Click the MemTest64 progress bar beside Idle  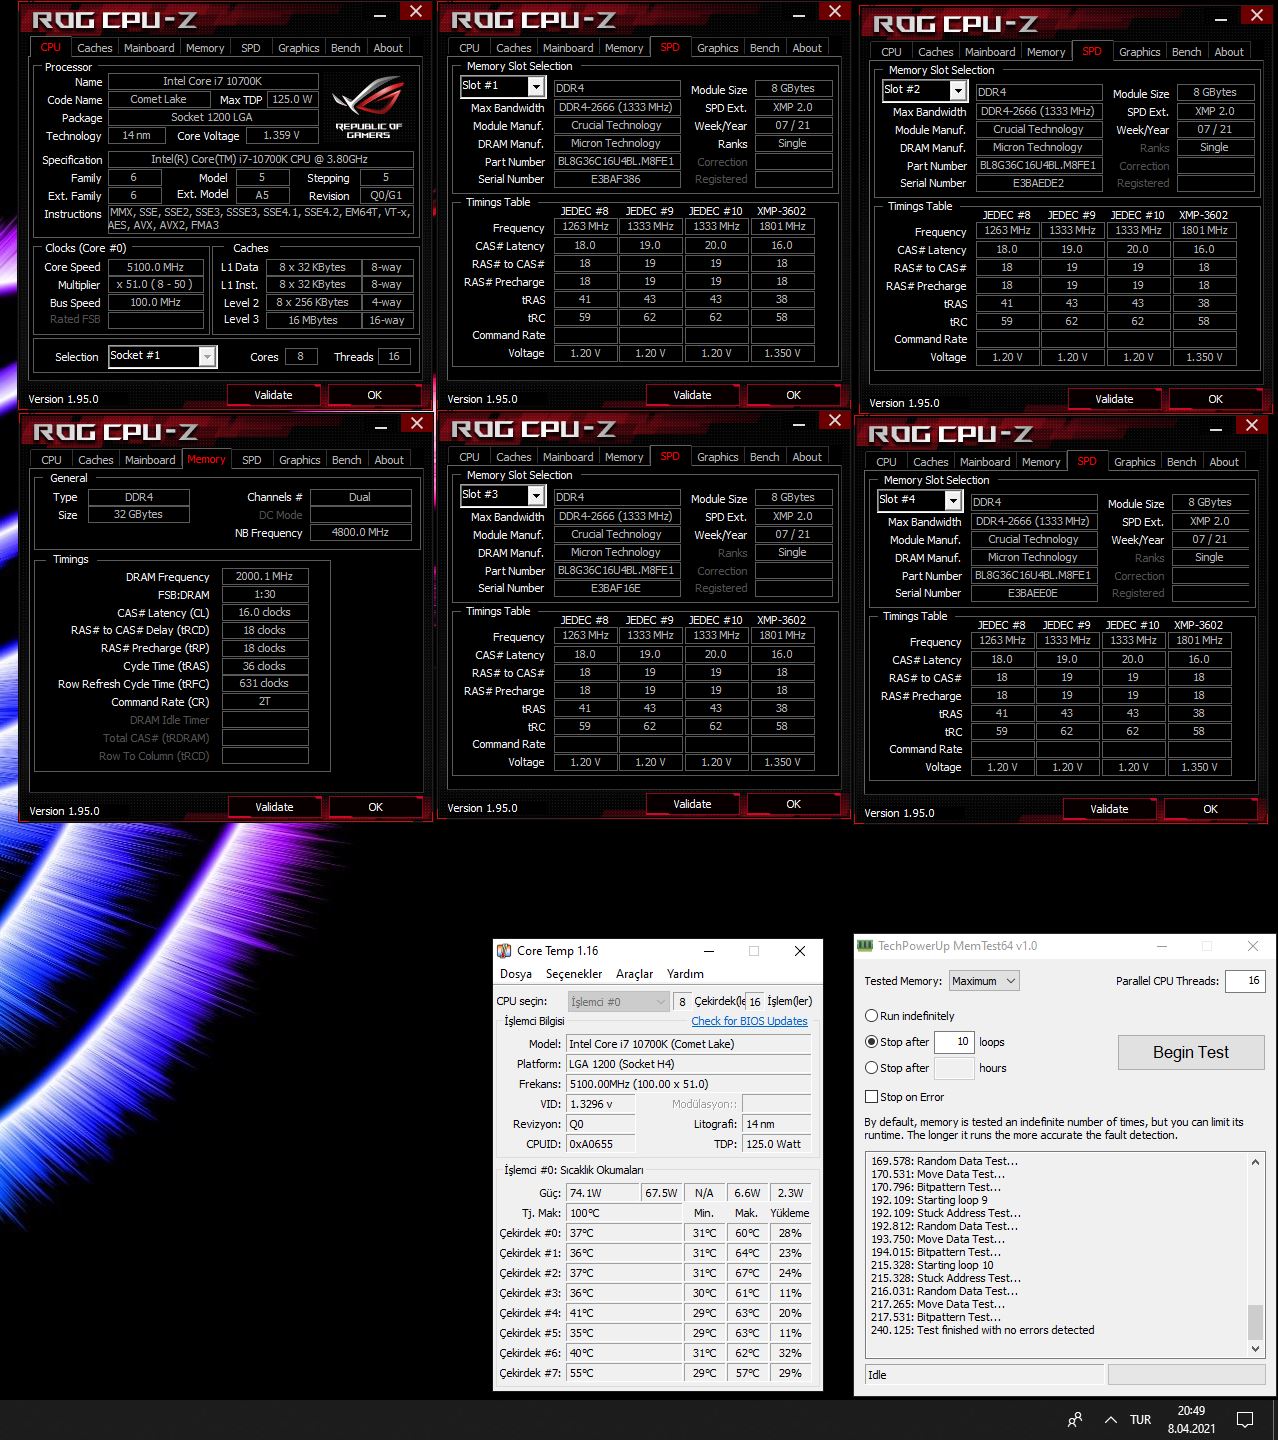[x=1186, y=1374]
